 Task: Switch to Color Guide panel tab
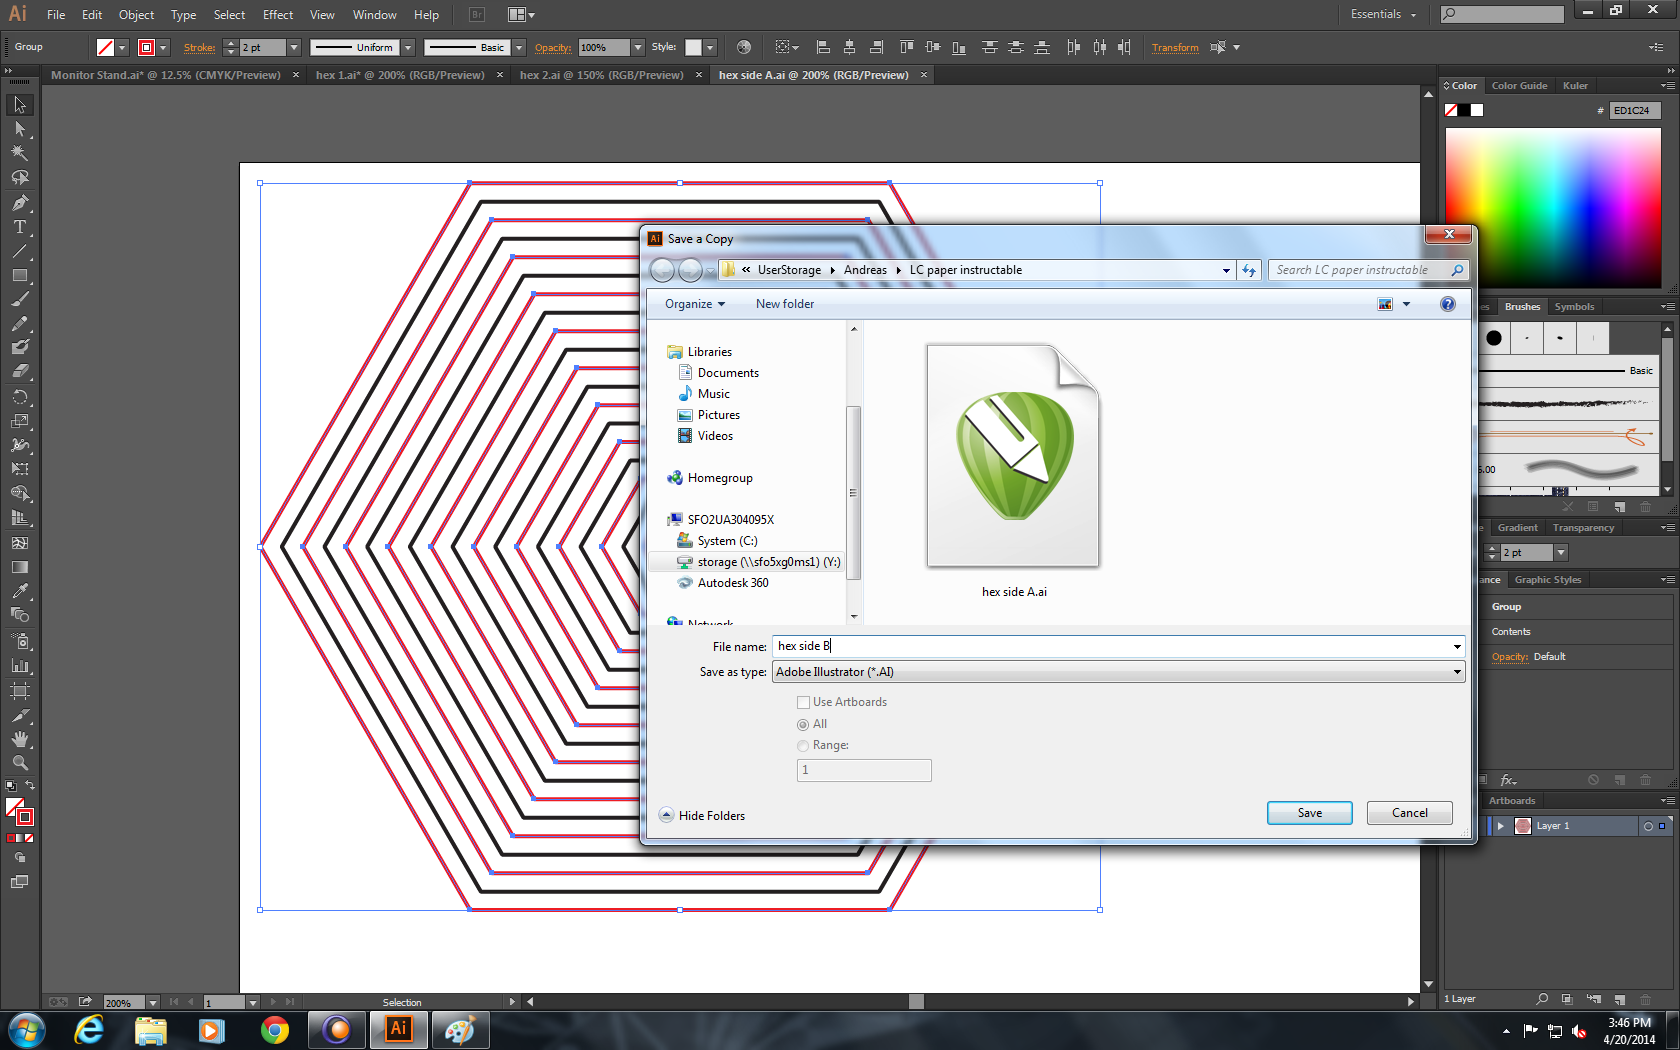point(1519,86)
